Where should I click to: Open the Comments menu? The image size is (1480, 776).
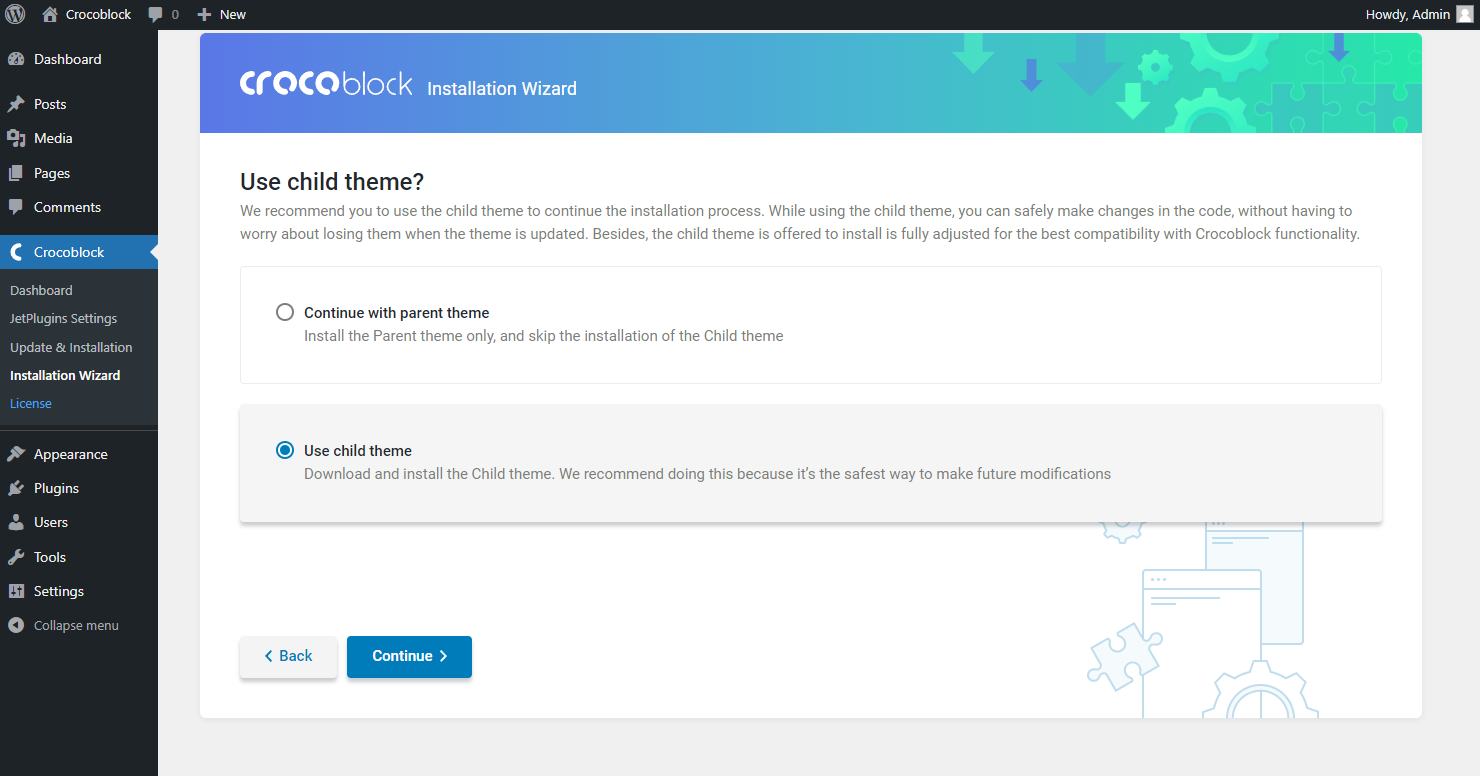[x=79, y=207]
